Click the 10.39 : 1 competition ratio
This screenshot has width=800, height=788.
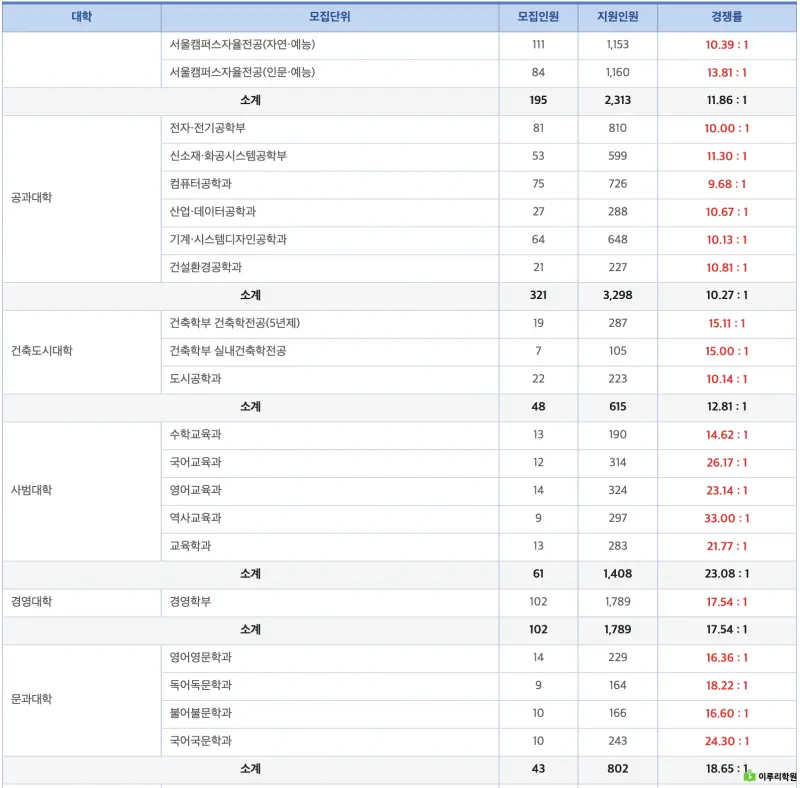click(727, 45)
